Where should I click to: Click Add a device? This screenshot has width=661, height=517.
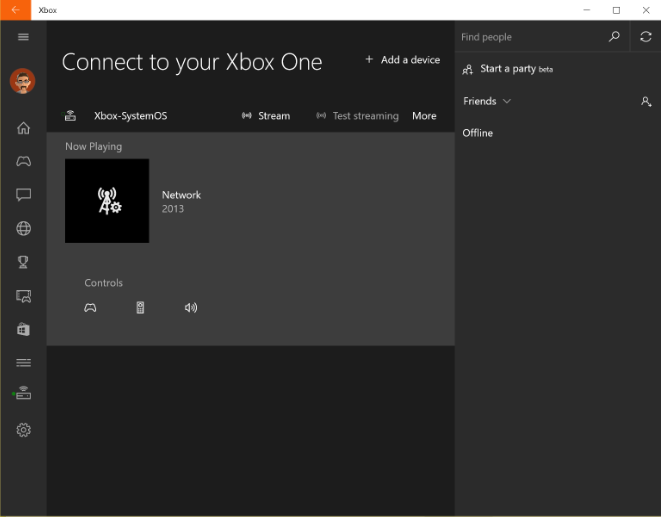[x=403, y=60]
